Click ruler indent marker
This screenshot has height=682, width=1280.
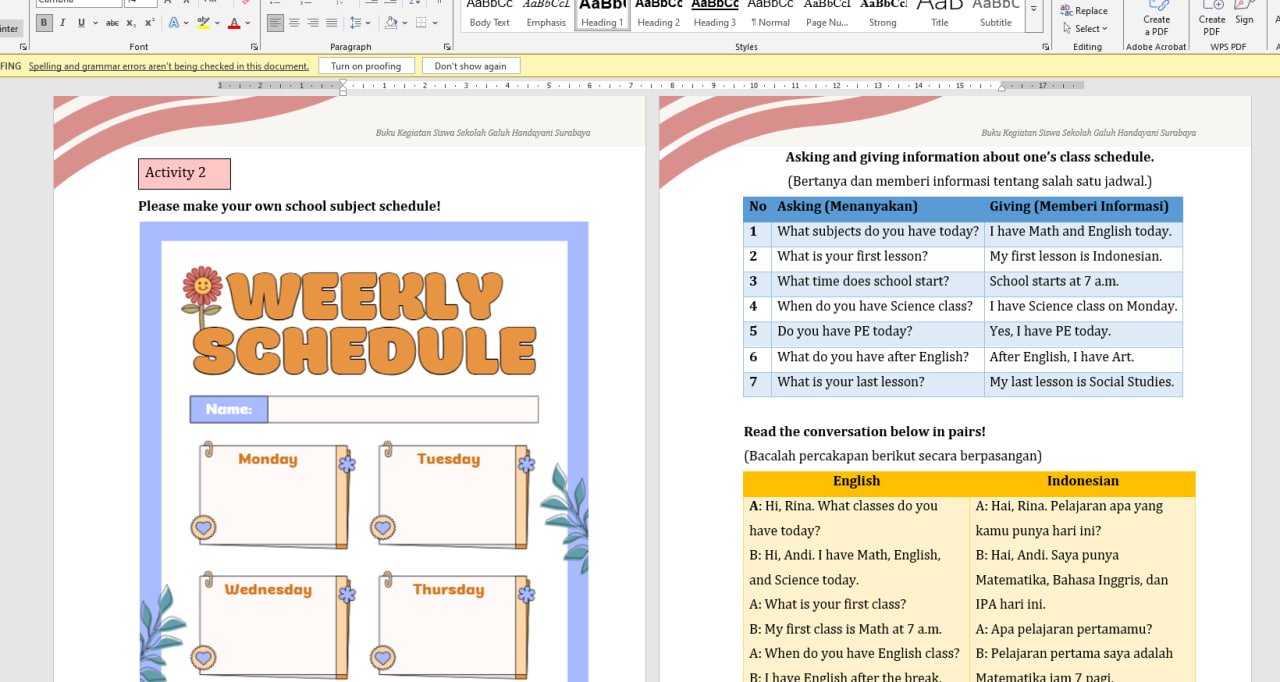click(342, 87)
